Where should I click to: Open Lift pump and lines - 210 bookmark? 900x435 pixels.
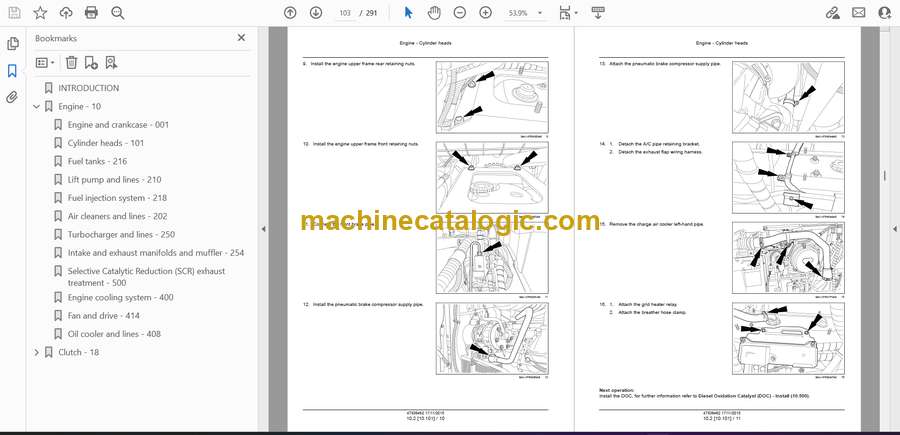pyautogui.click(x=114, y=180)
